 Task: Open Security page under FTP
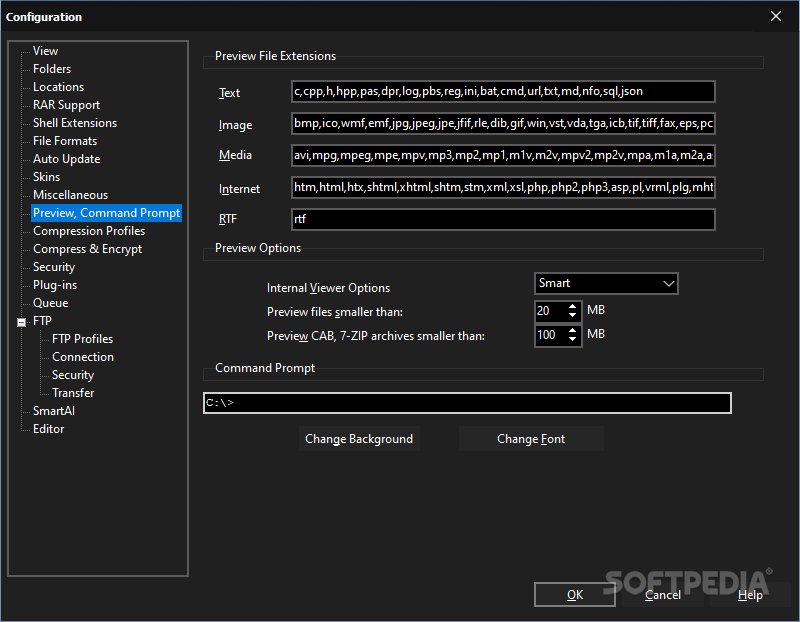pos(73,375)
